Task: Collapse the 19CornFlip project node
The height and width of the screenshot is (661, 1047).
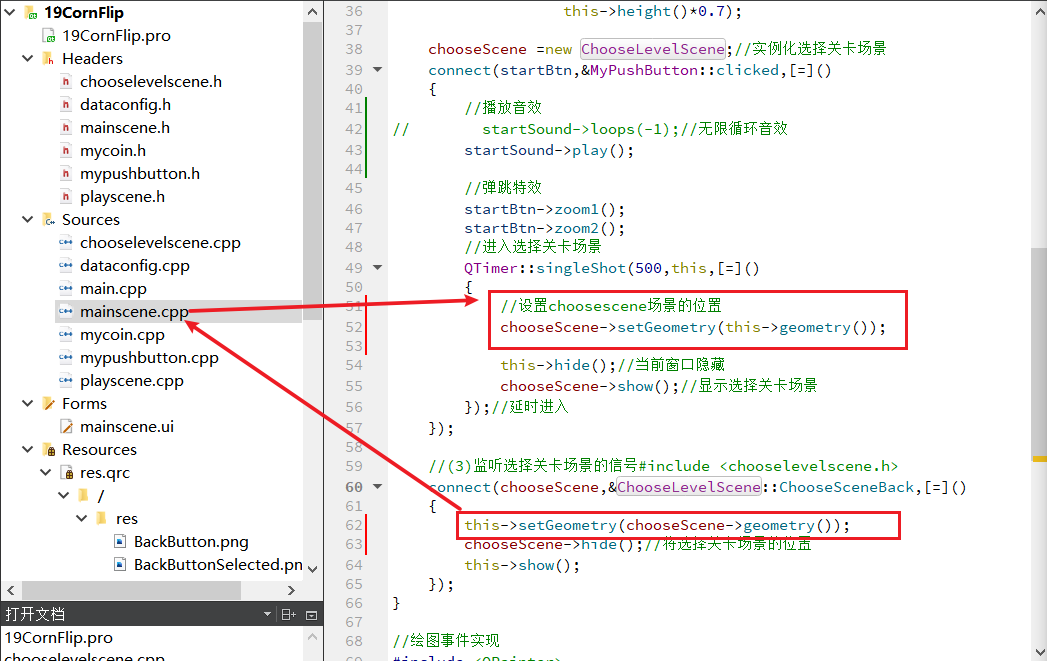Action: tap(10, 12)
